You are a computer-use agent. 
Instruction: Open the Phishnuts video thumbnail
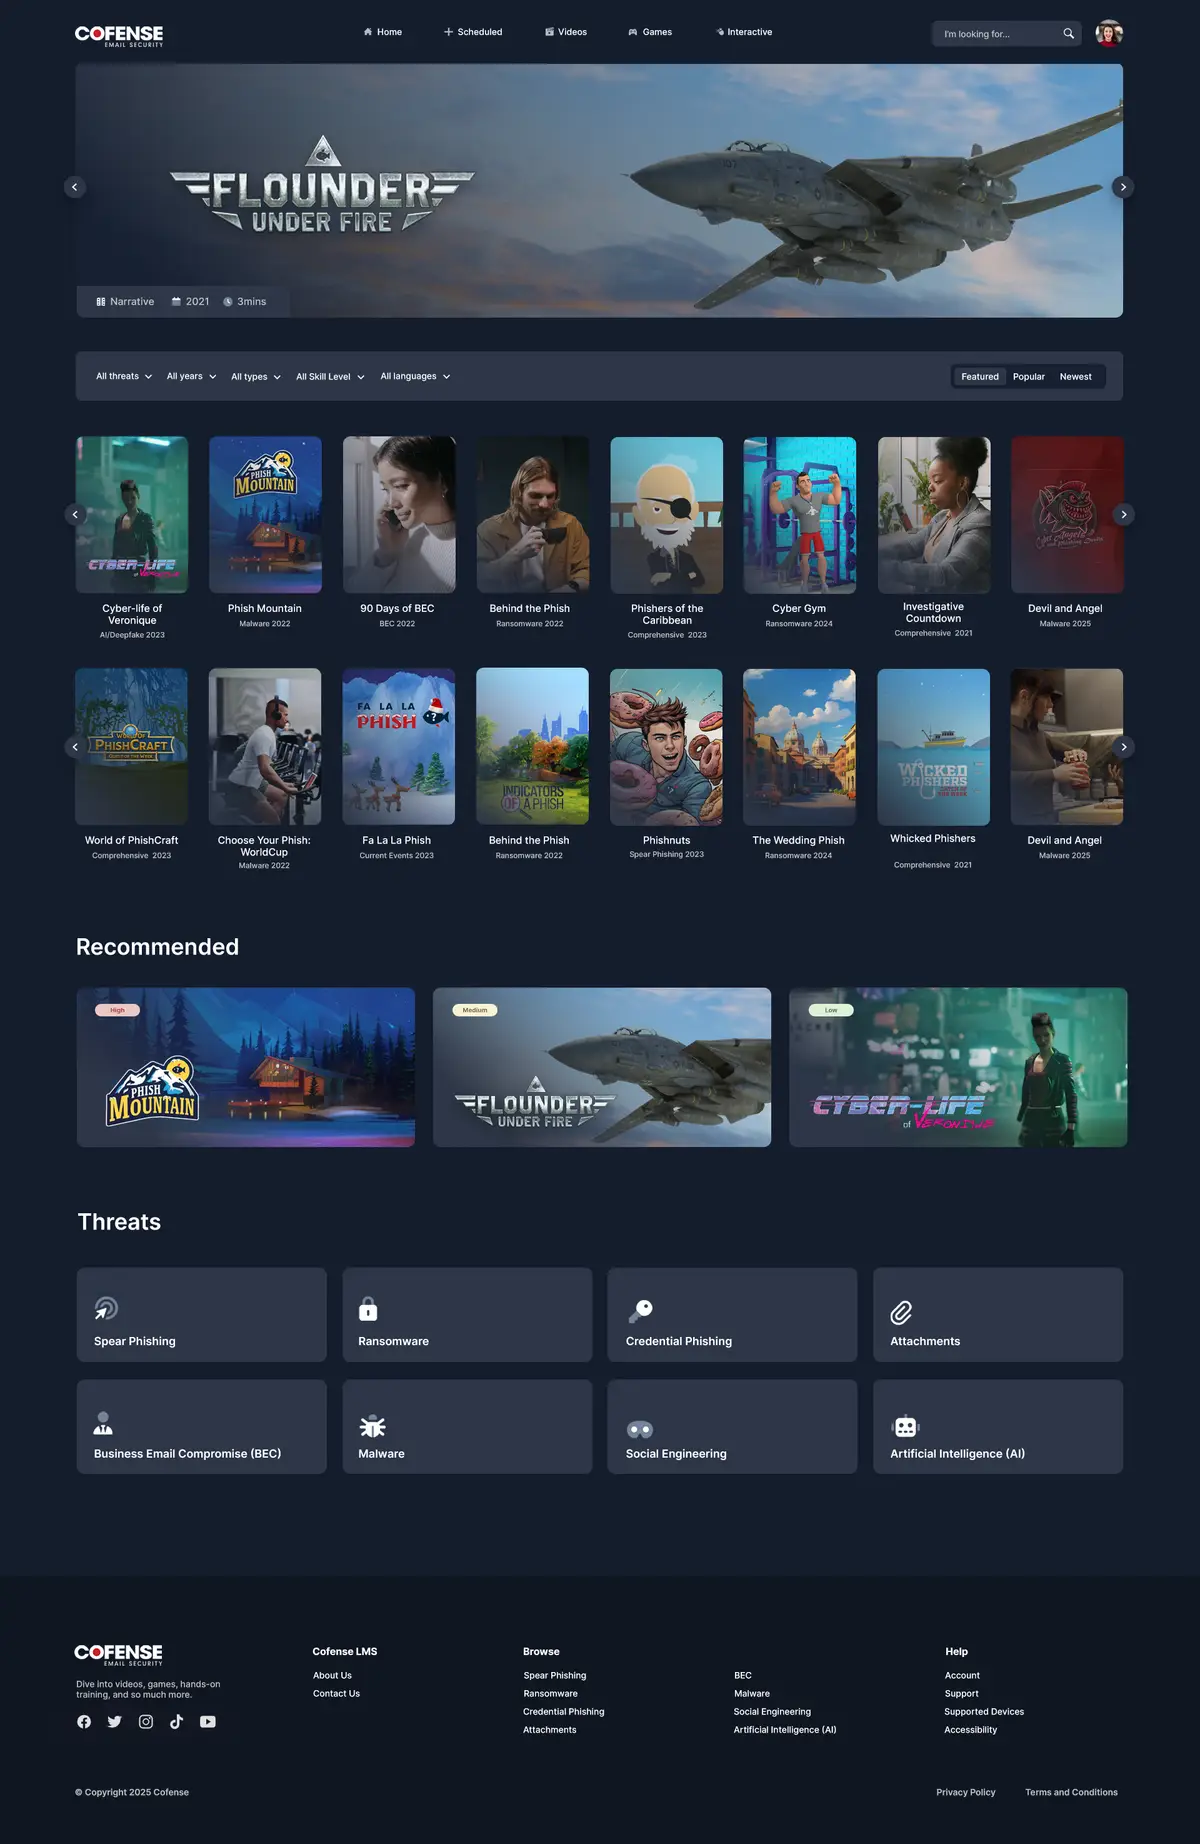click(x=666, y=747)
